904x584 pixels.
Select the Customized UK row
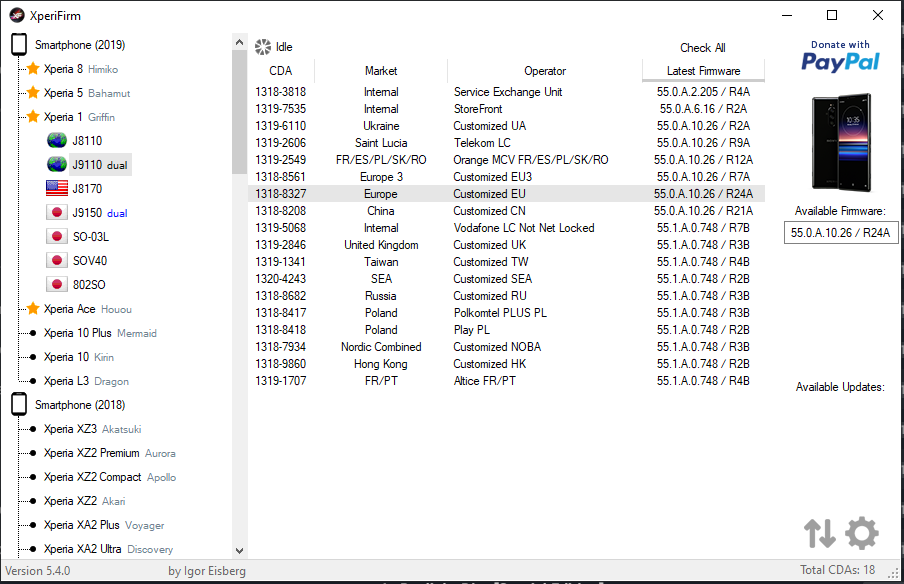click(x=507, y=244)
